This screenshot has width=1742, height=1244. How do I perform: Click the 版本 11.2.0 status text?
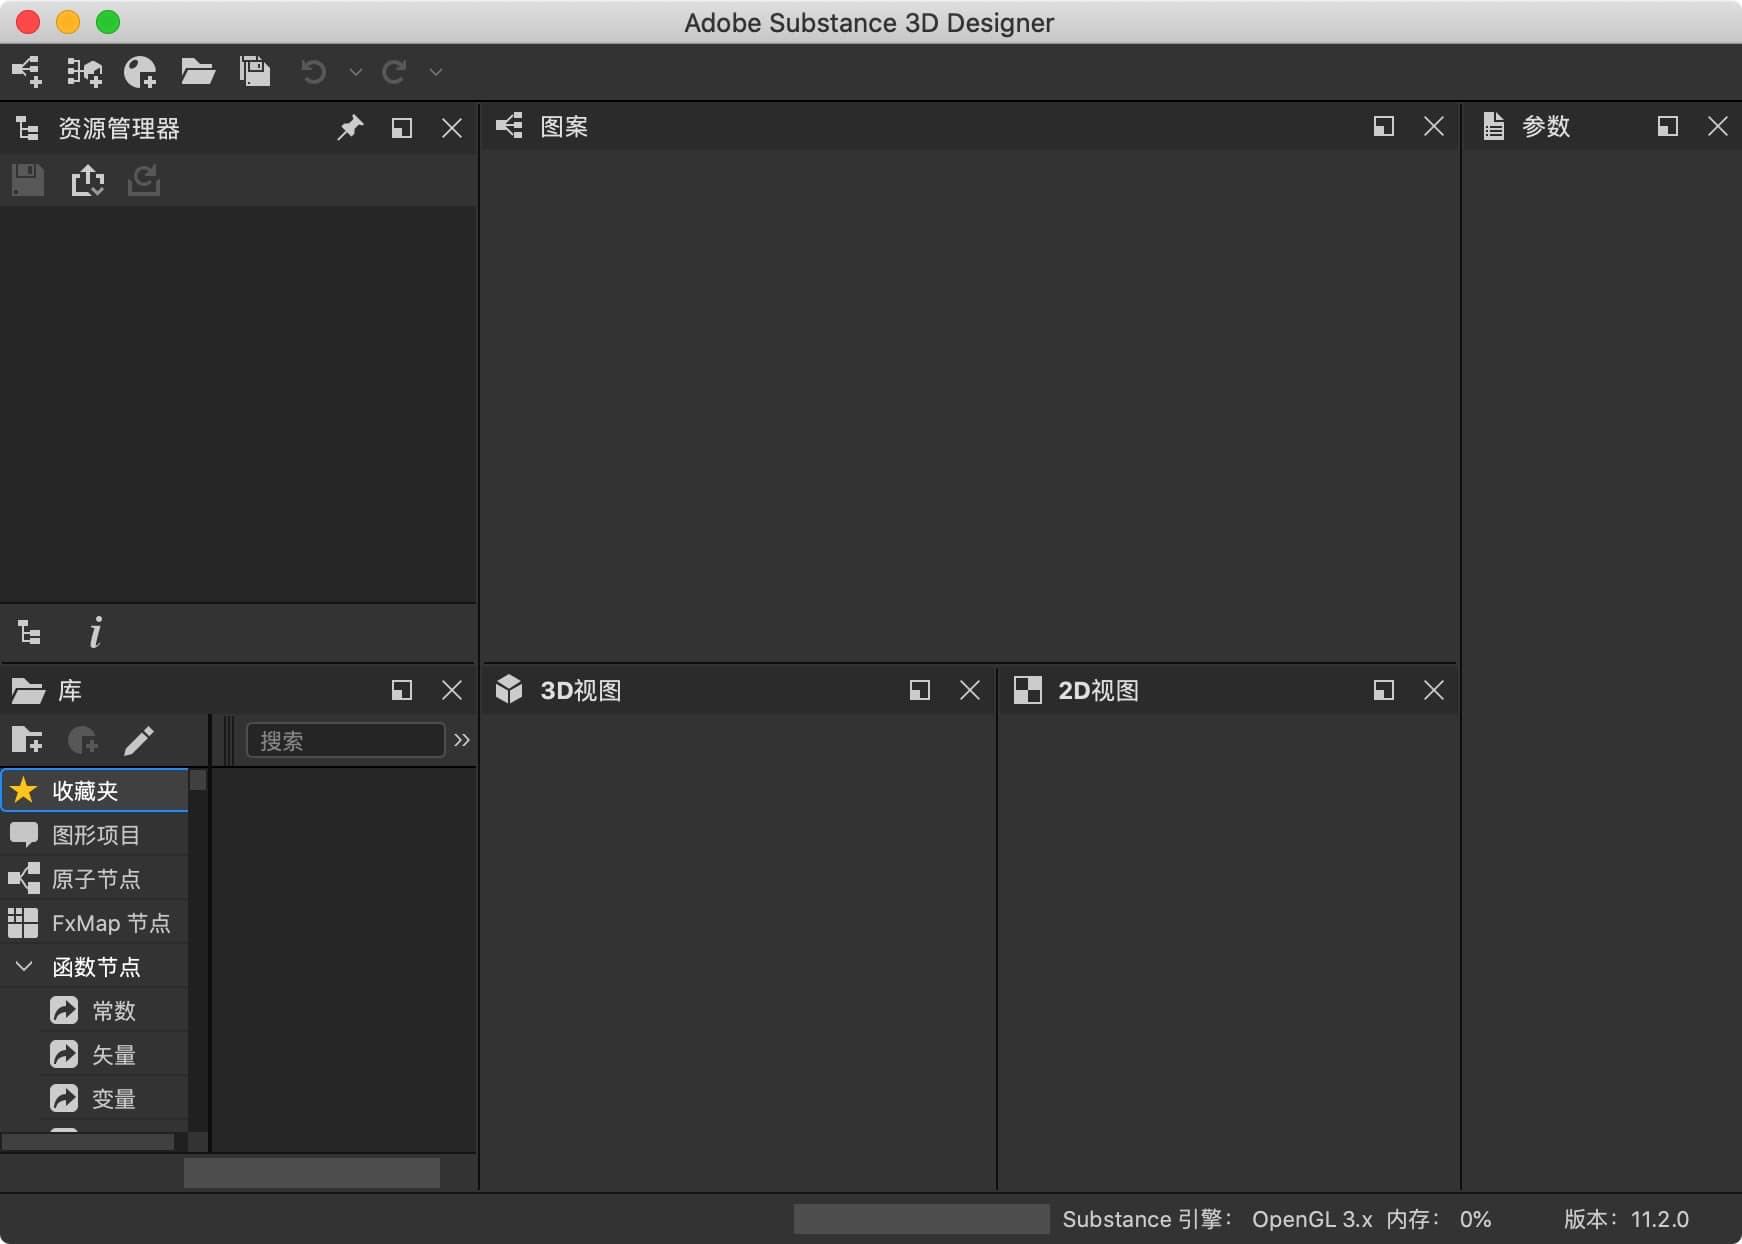(1626, 1219)
